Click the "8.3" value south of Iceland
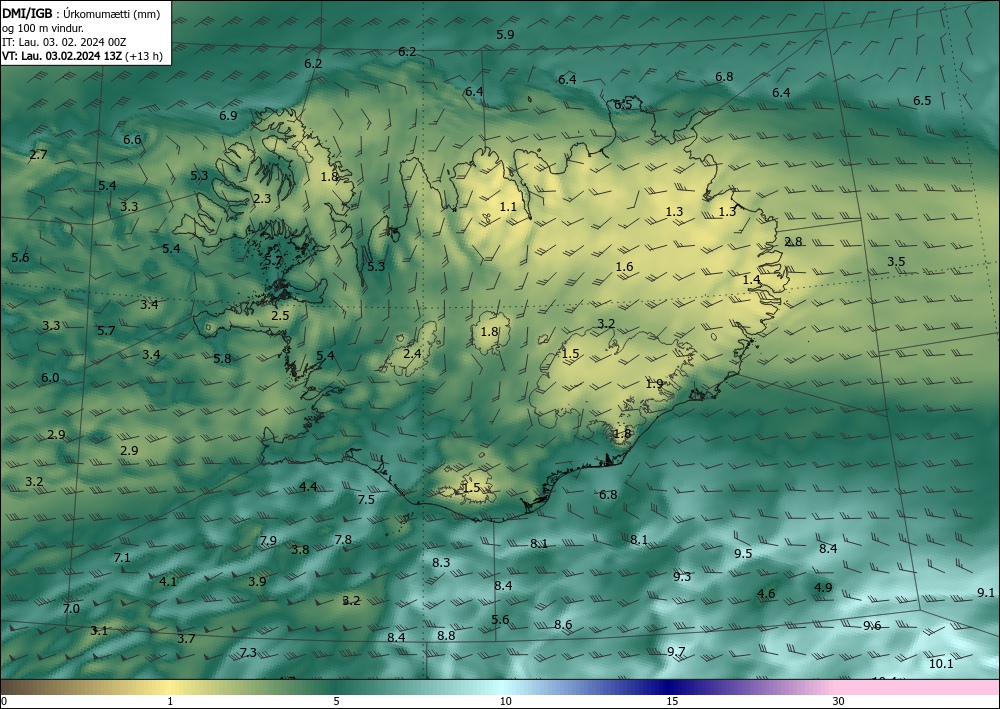The image size is (1000, 709). tap(441, 562)
